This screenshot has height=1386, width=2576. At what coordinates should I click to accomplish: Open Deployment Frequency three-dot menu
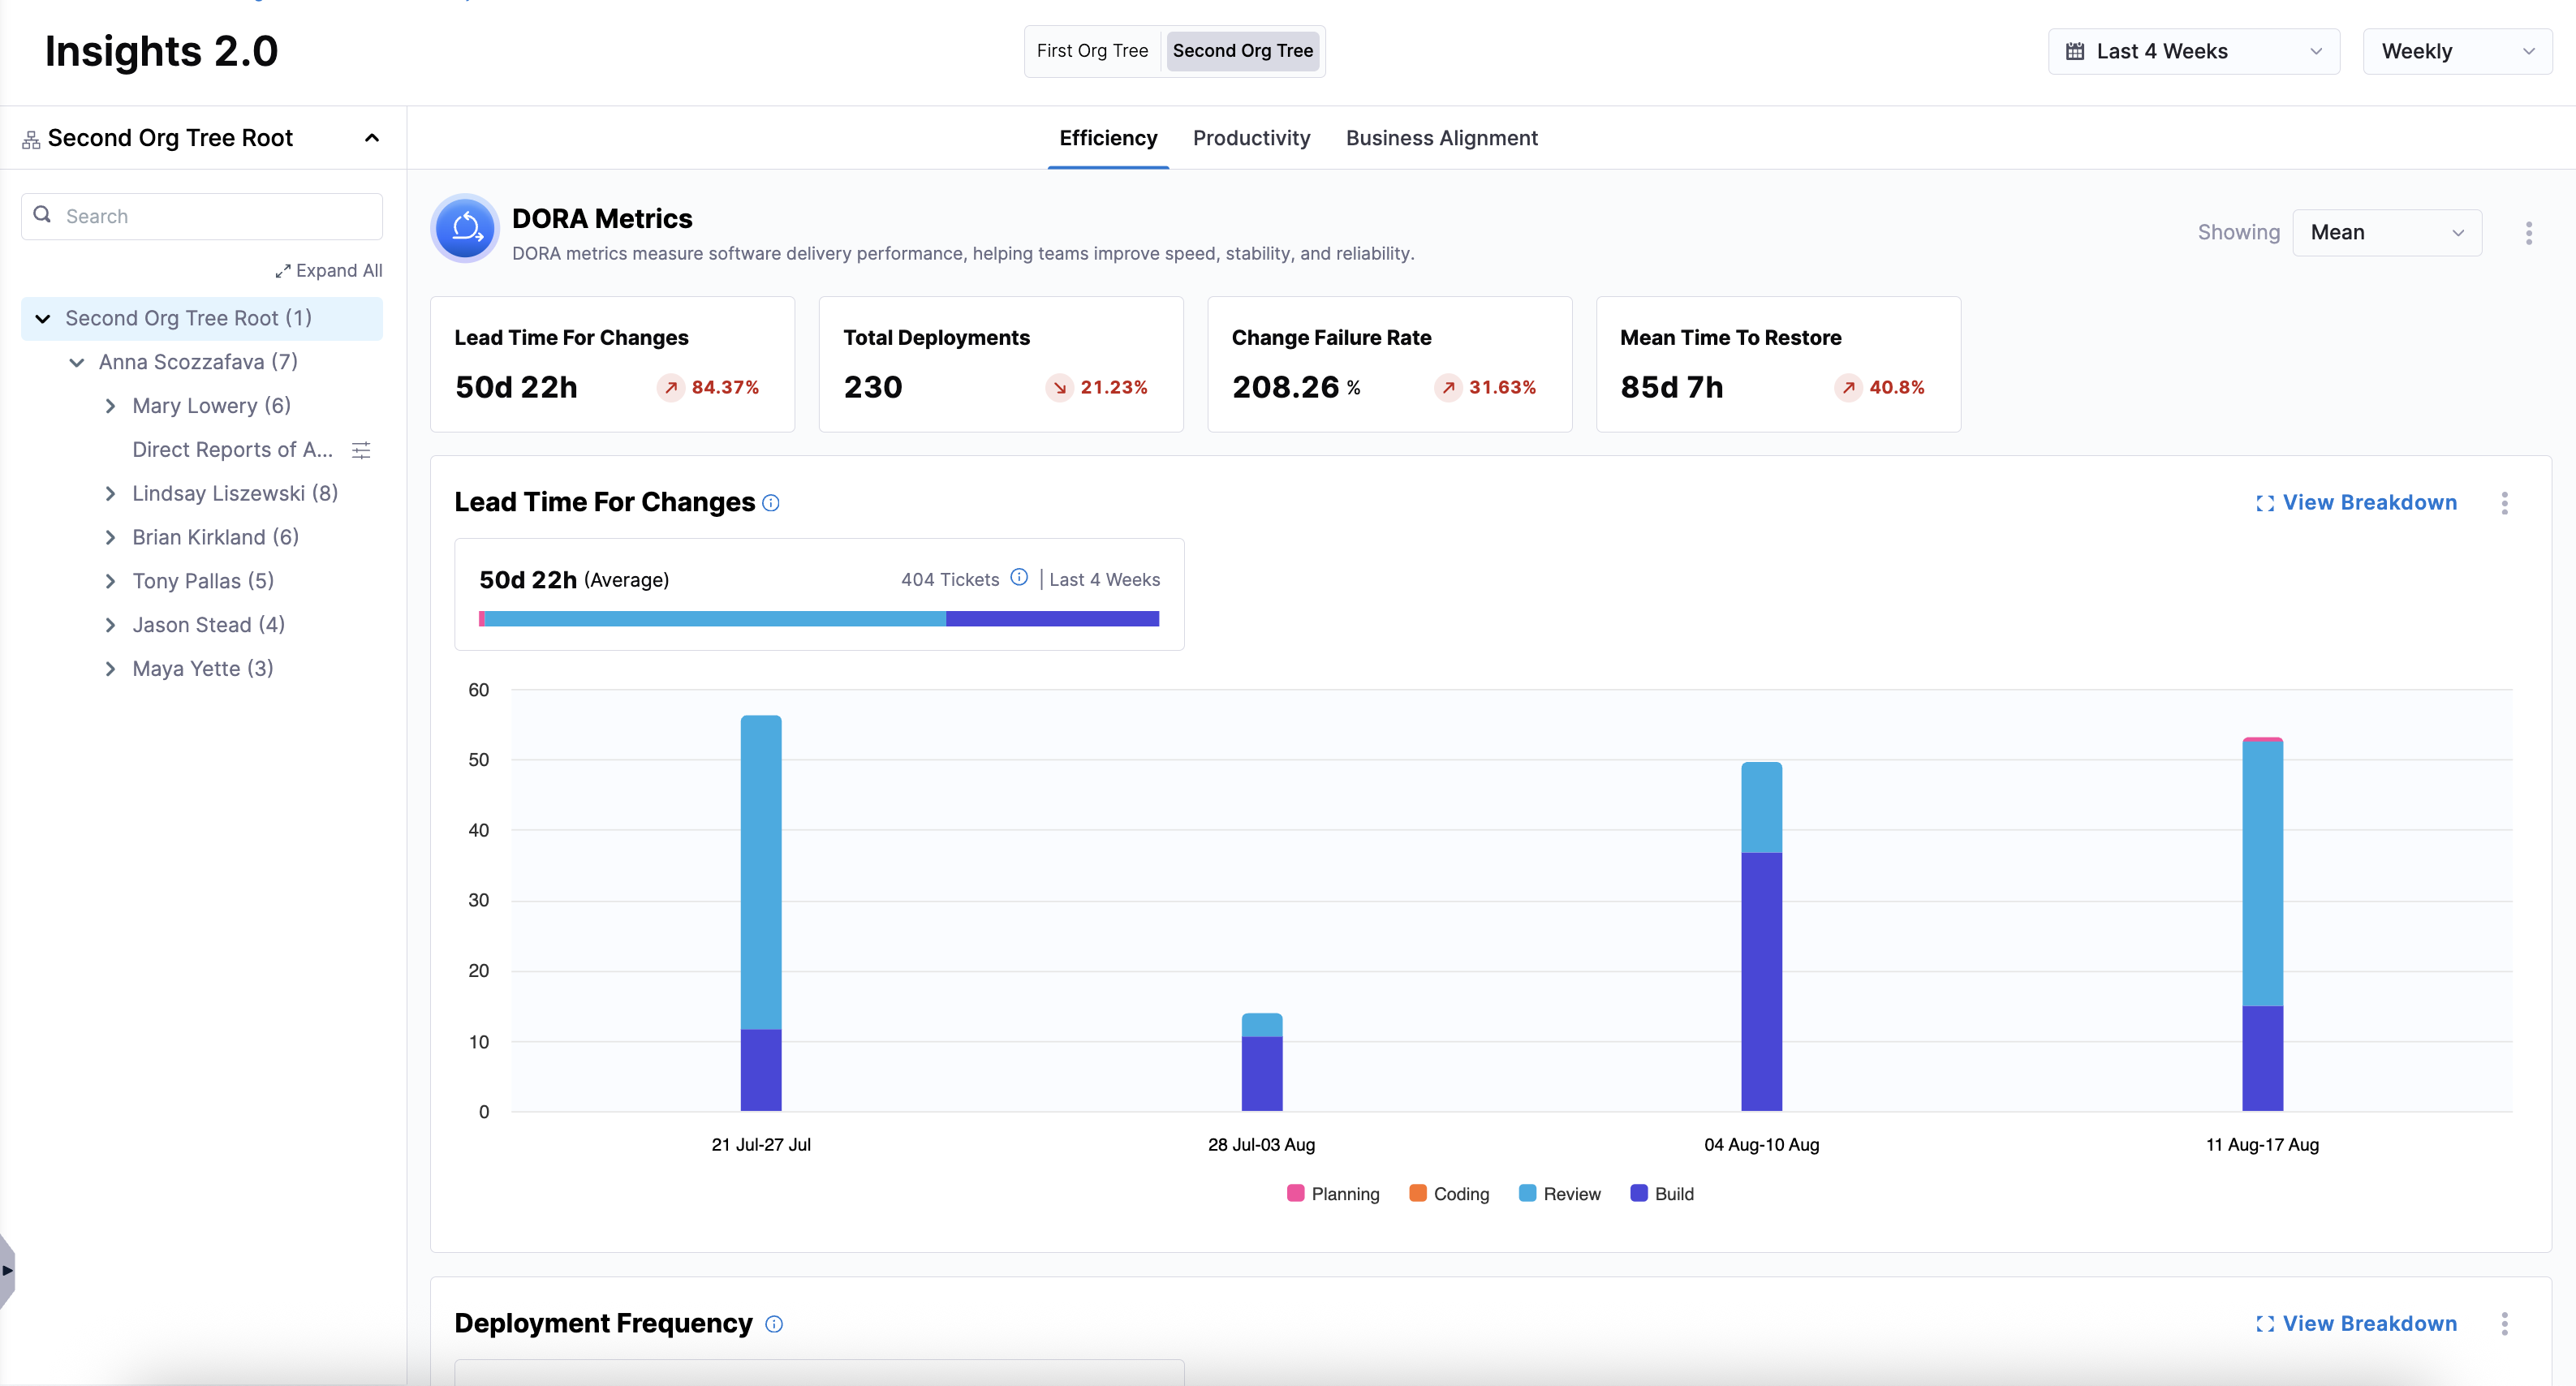point(2504,1324)
